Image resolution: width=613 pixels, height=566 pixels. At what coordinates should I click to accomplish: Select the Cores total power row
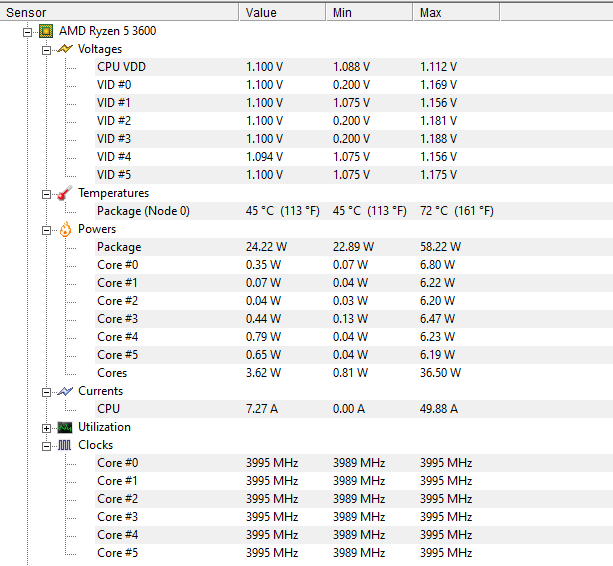coord(354,373)
